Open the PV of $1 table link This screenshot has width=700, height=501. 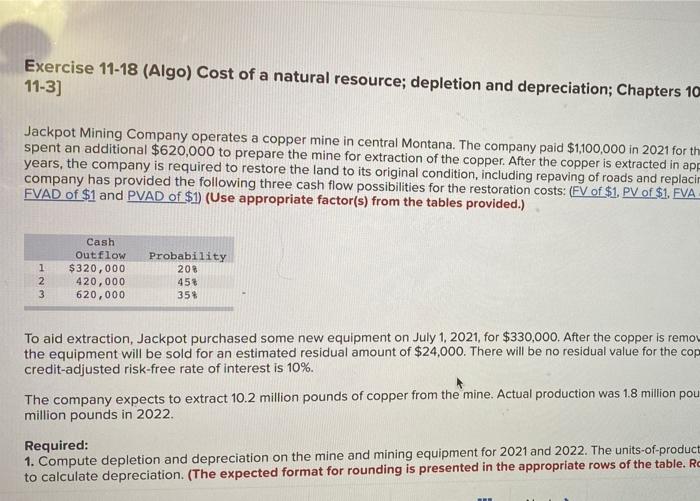(645, 192)
